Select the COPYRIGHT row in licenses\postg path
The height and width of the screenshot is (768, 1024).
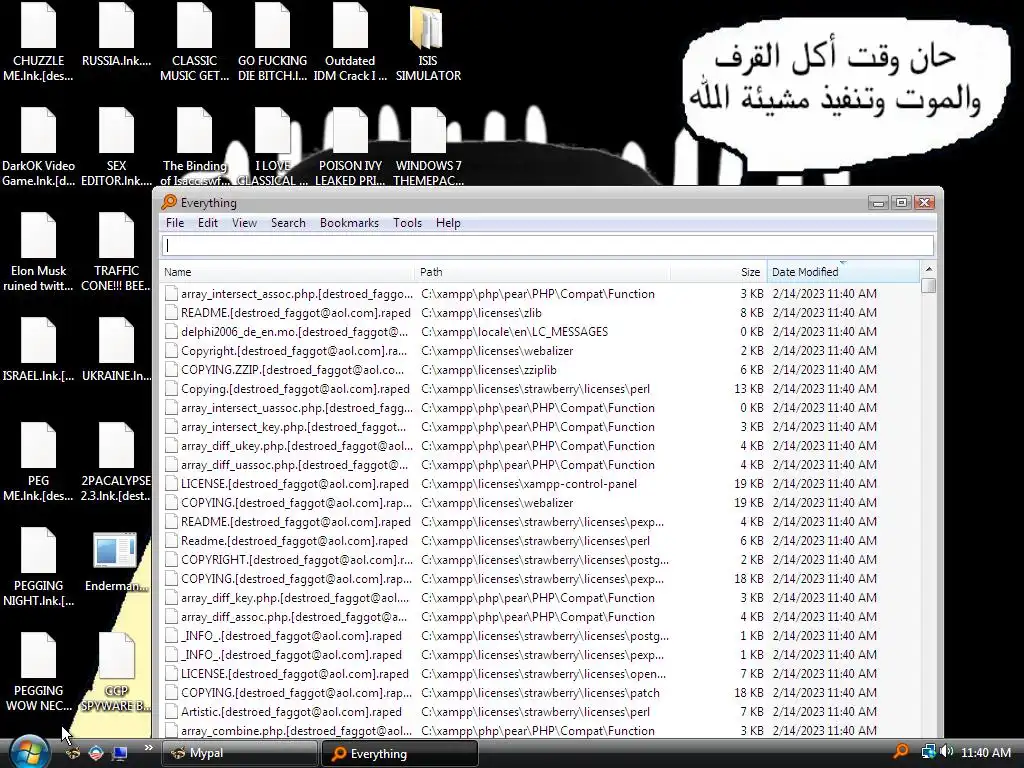539,560
